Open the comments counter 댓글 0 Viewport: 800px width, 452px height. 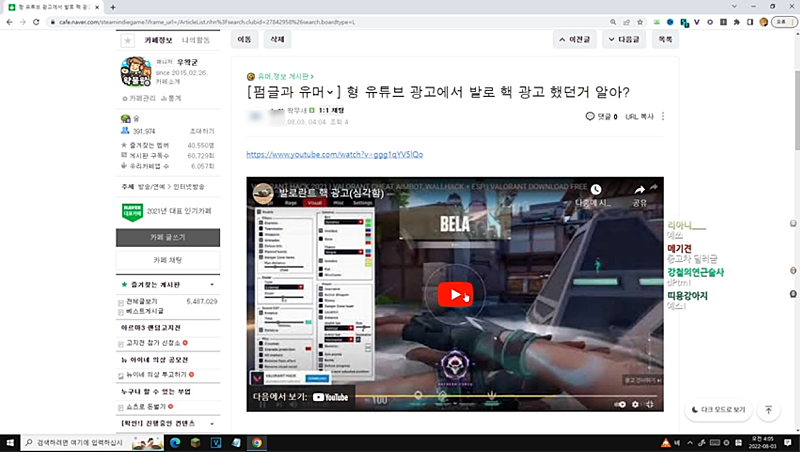coord(602,116)
